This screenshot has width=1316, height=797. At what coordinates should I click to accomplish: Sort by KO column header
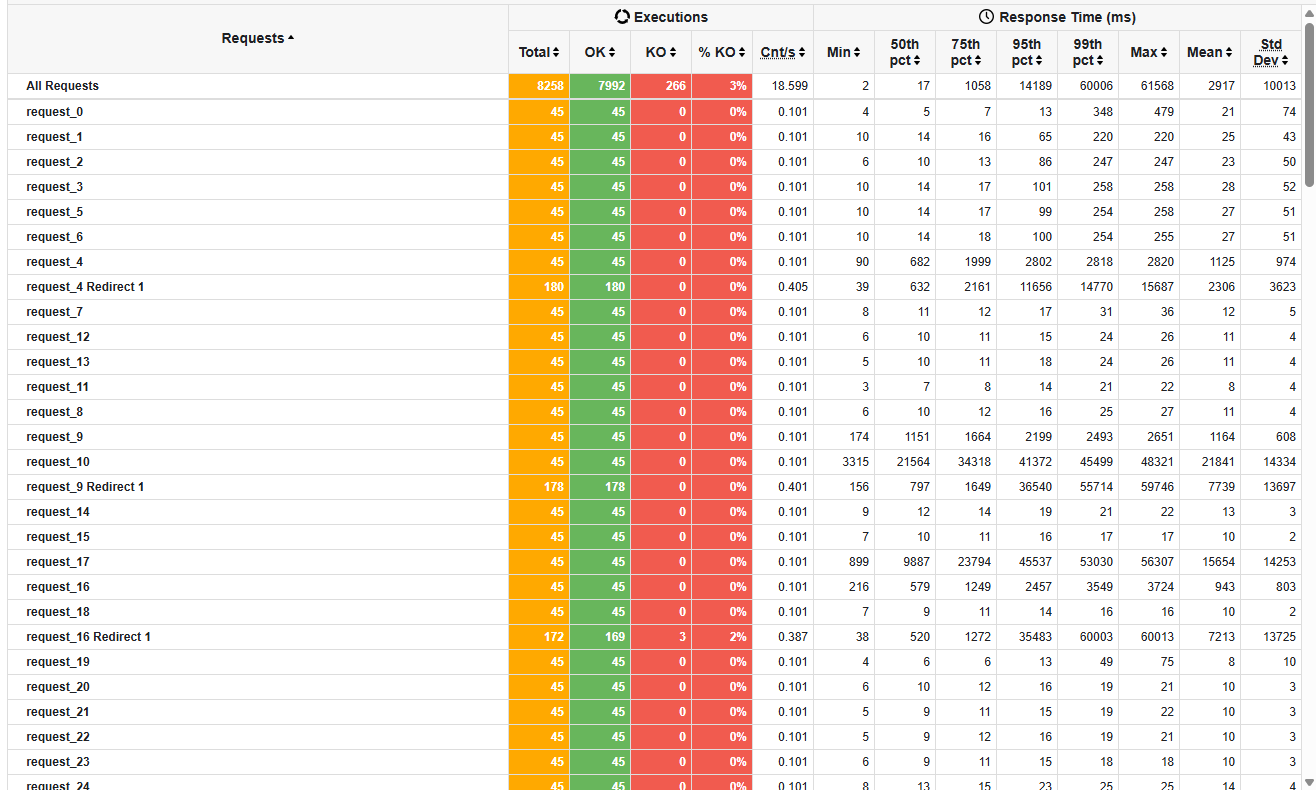(x=661, y=52)
